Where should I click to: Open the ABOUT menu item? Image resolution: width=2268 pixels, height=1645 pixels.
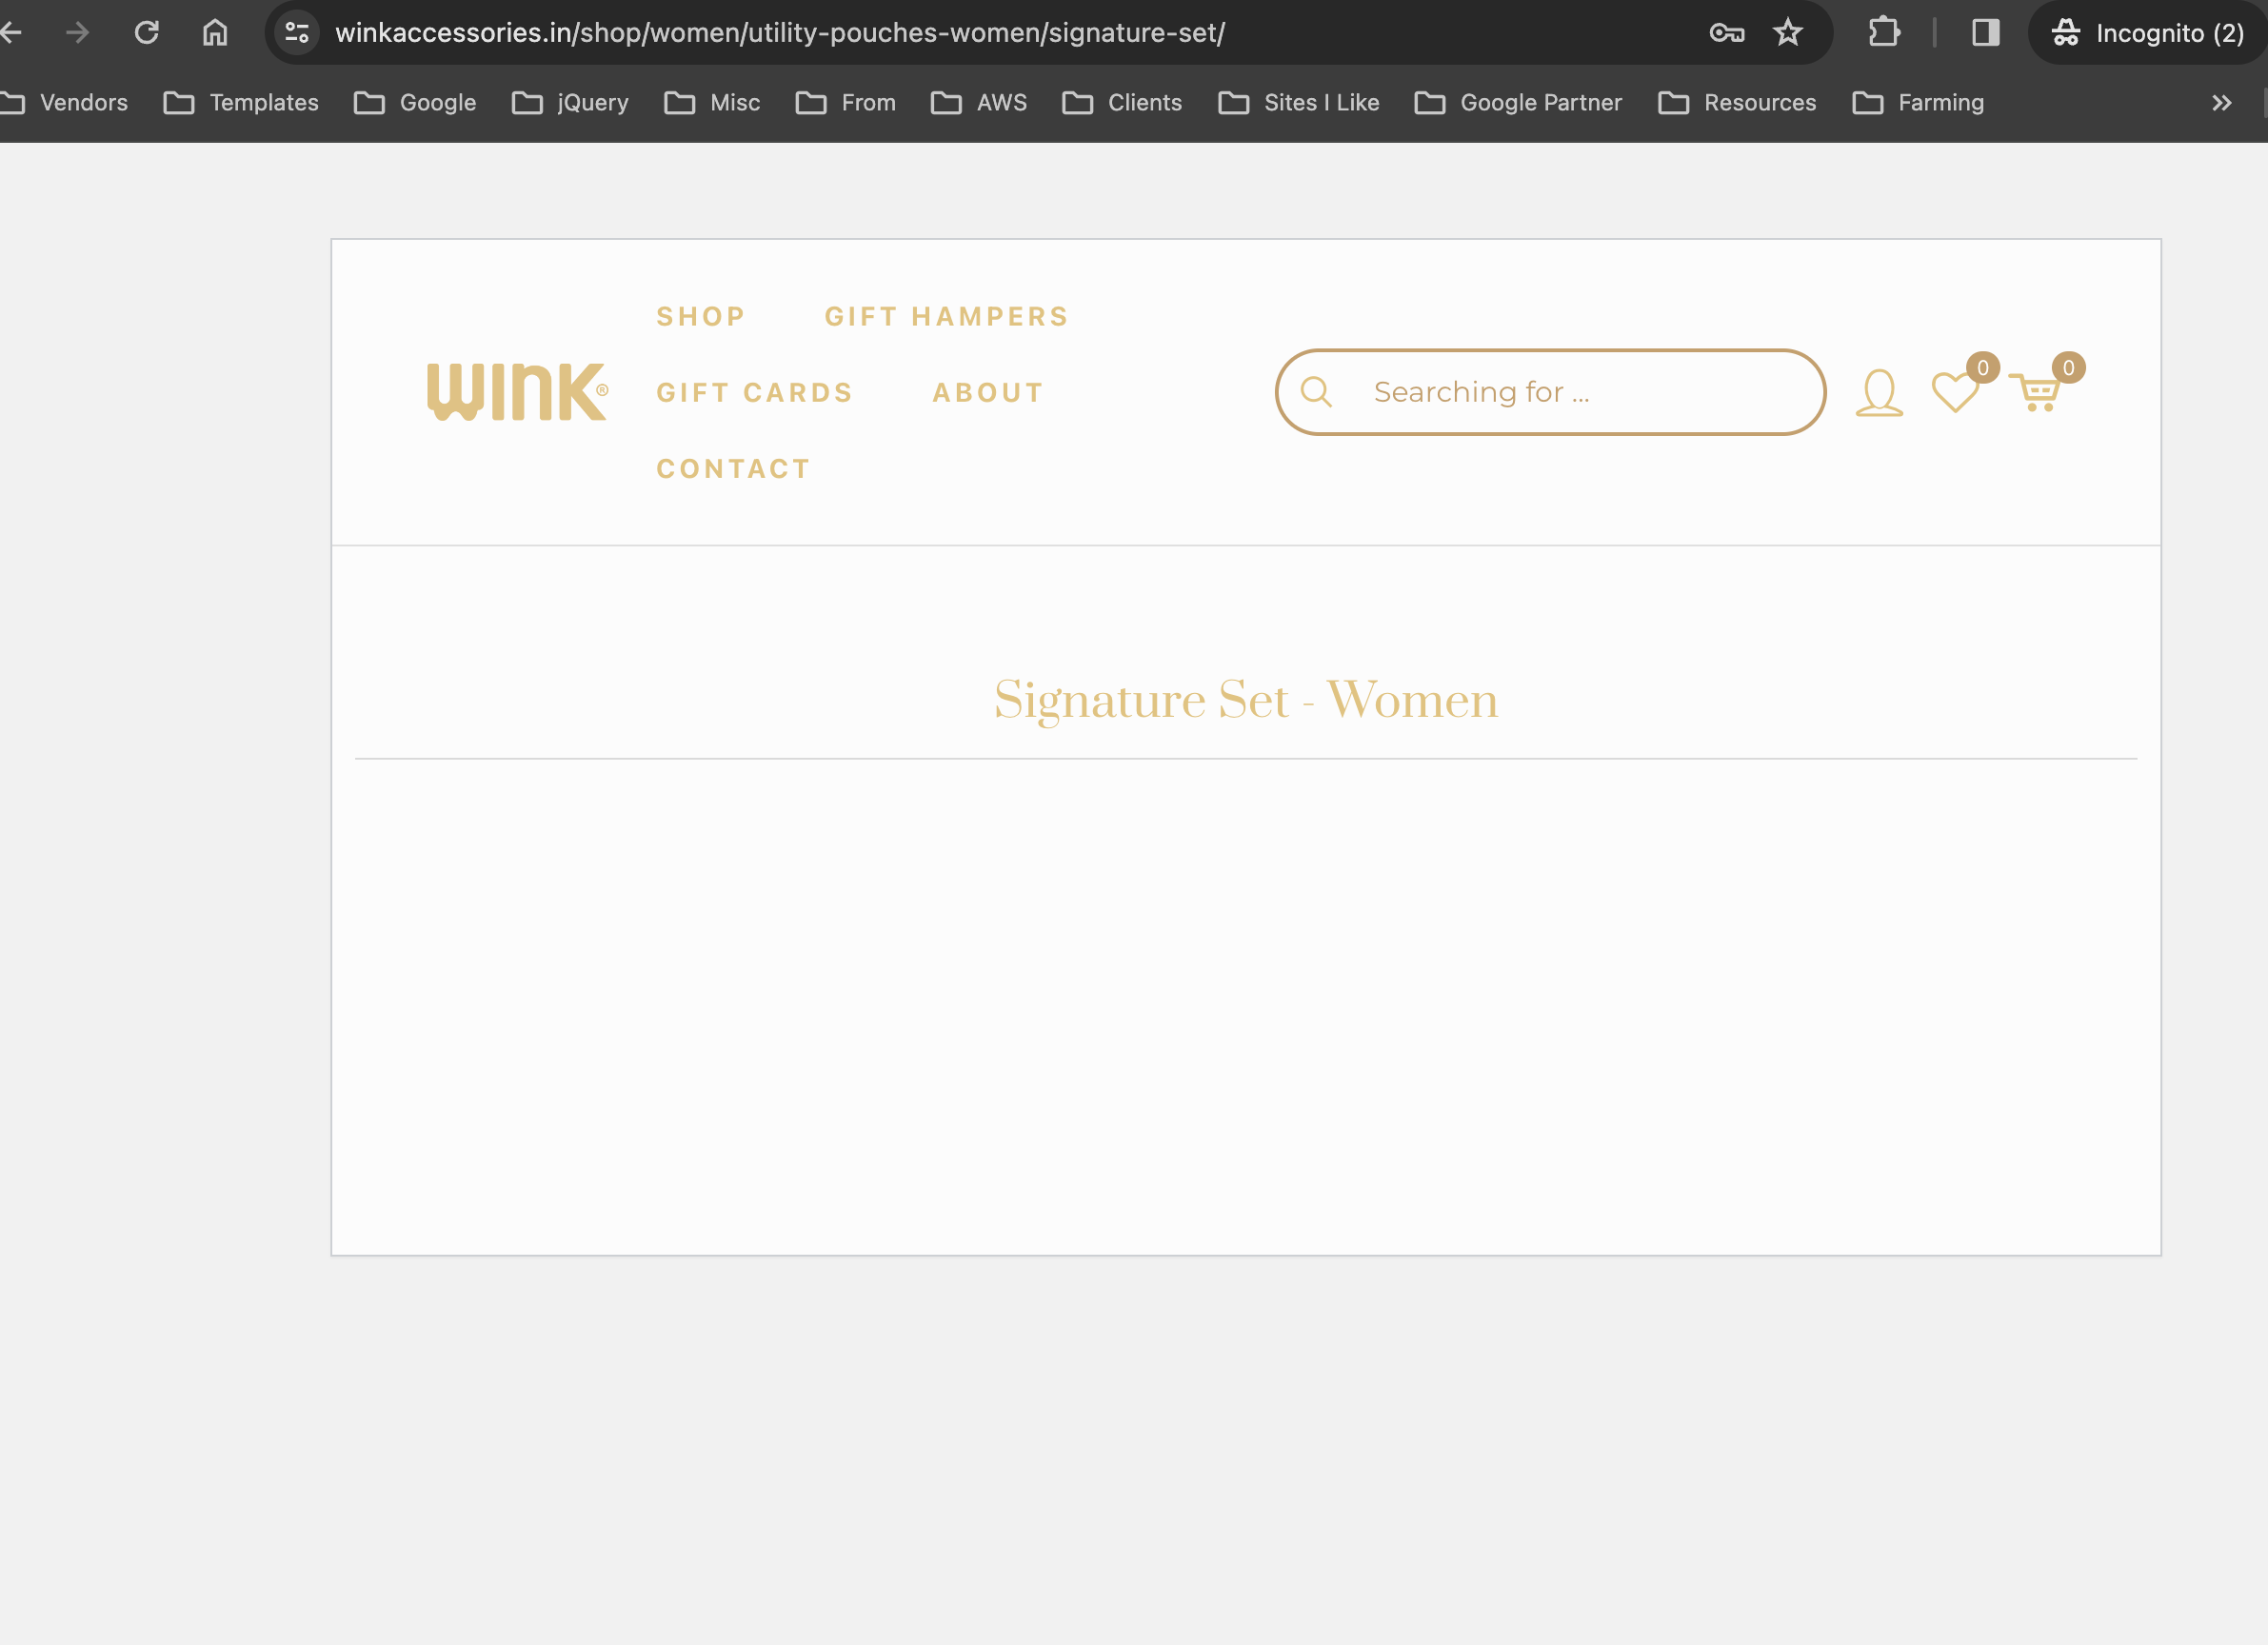pyautogui.click(x=988, y=393)
